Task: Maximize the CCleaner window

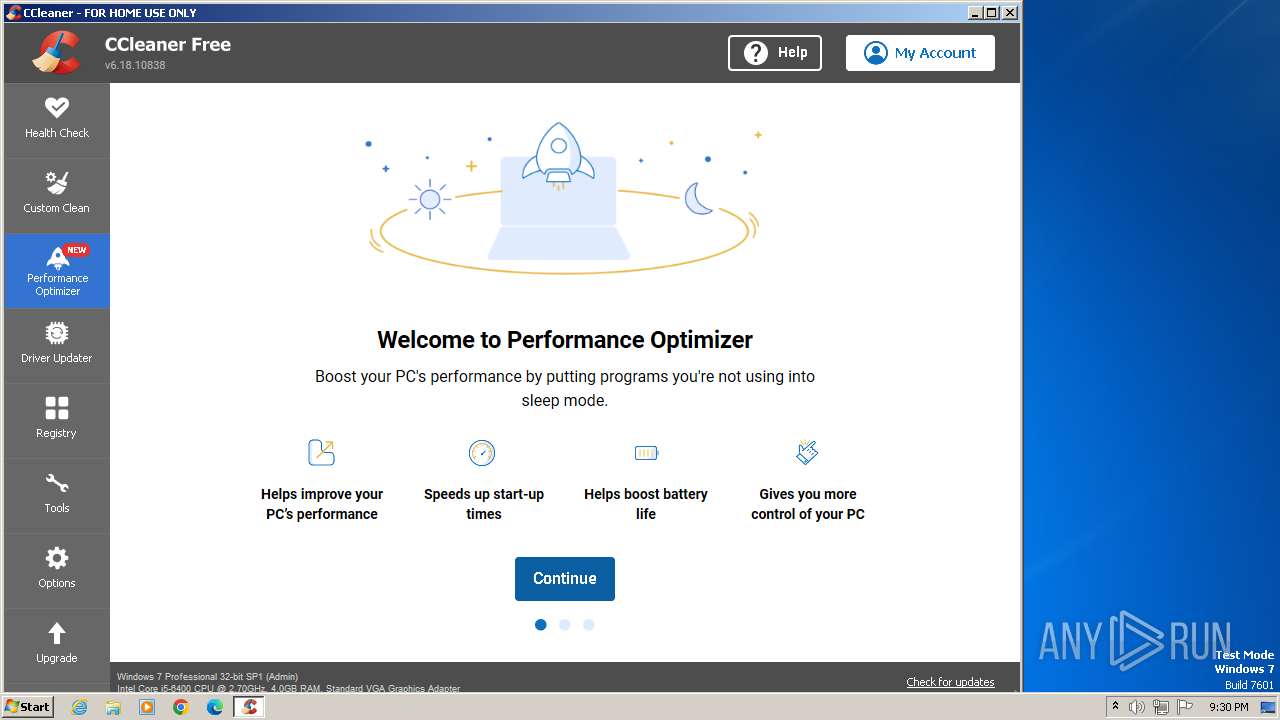Action: 992,12
